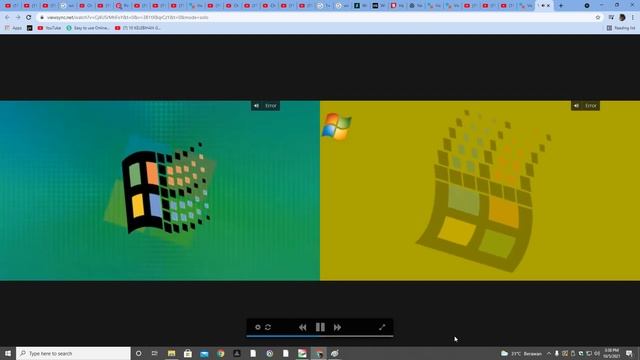Close the active viewsync tab
640x360 pixels.
point(549,6)
